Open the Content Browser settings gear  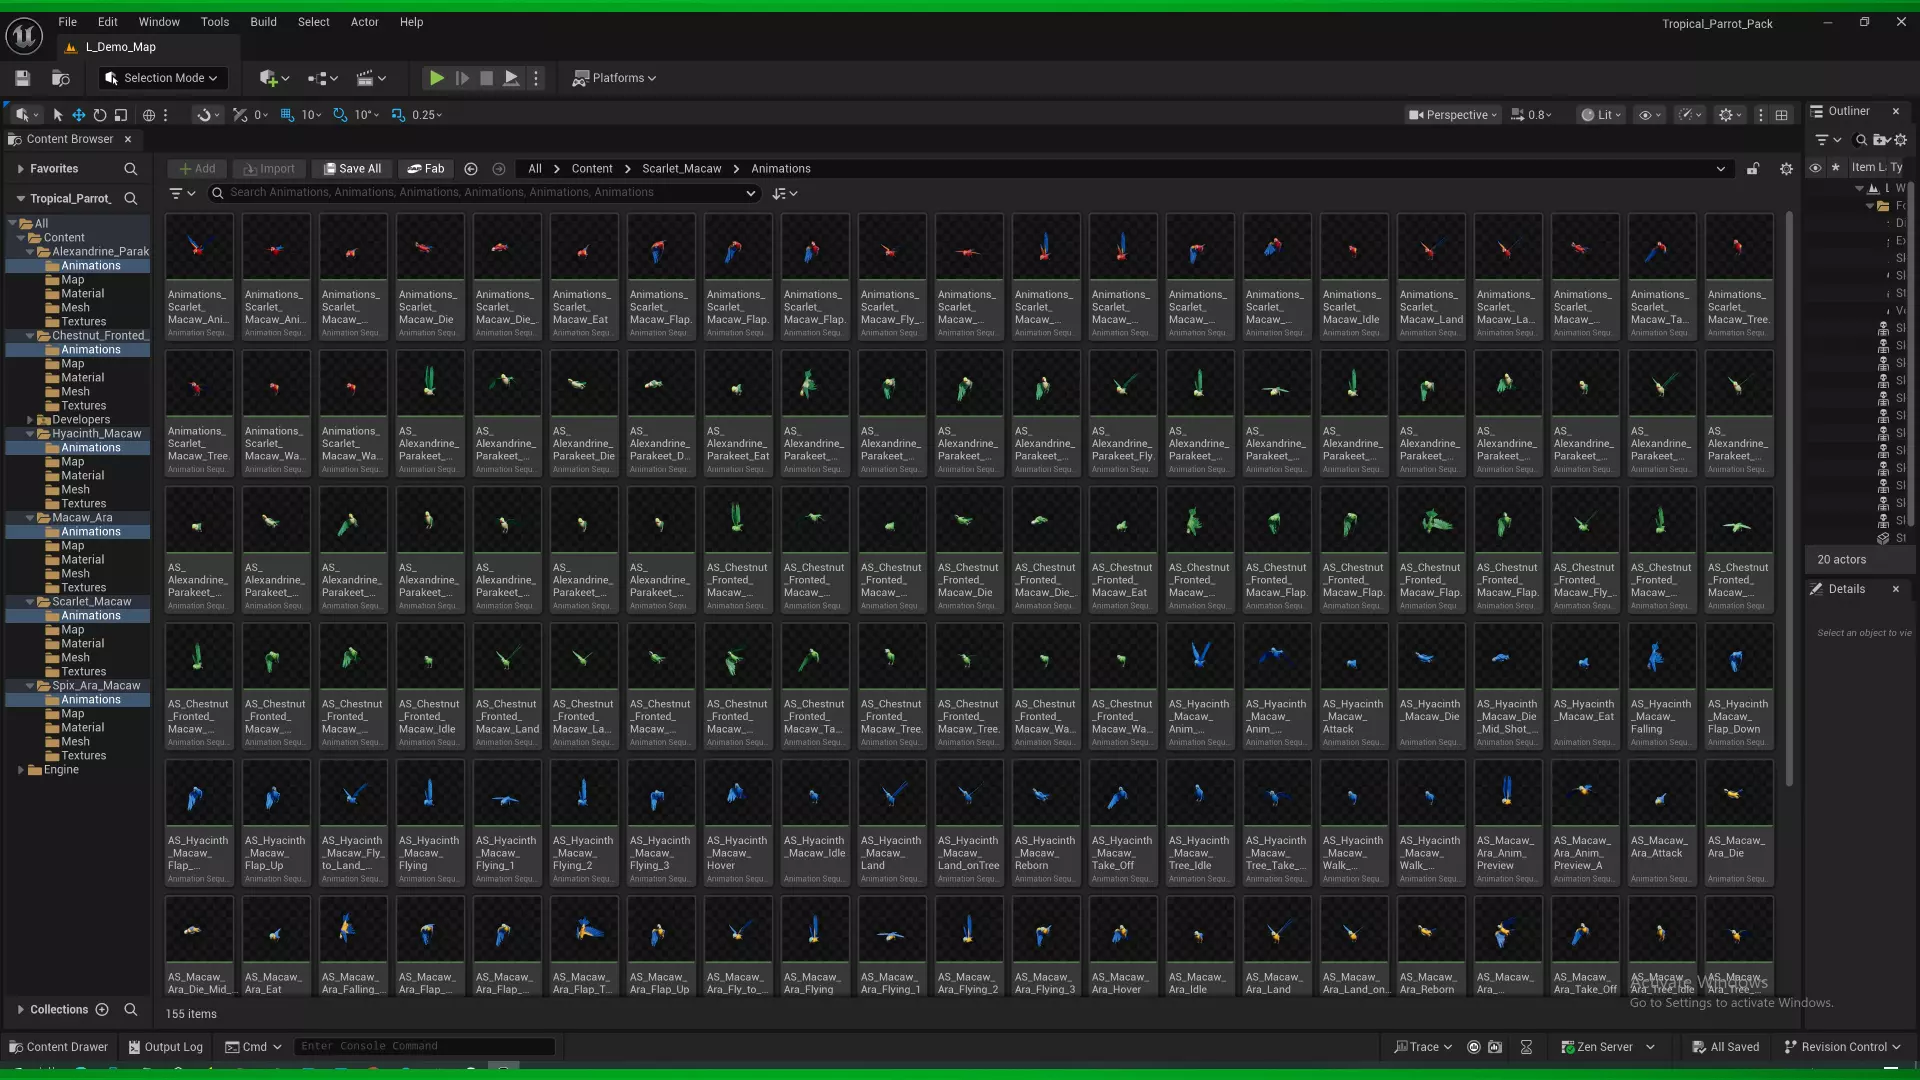coord(1786,169)
